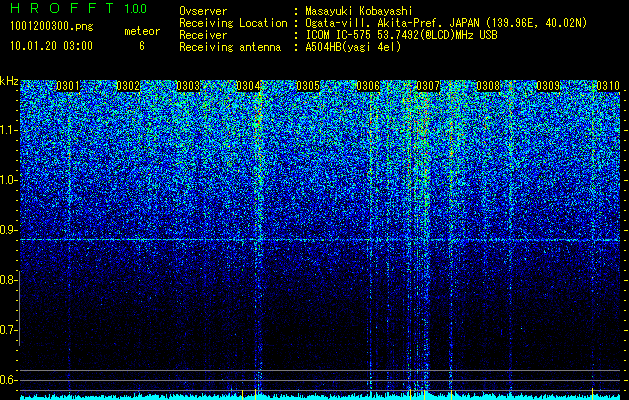The height and width of the screenshot is (400, 629).
Task: Select the antenna value A504HB(yagi 4el)
Action: point(353,47)
